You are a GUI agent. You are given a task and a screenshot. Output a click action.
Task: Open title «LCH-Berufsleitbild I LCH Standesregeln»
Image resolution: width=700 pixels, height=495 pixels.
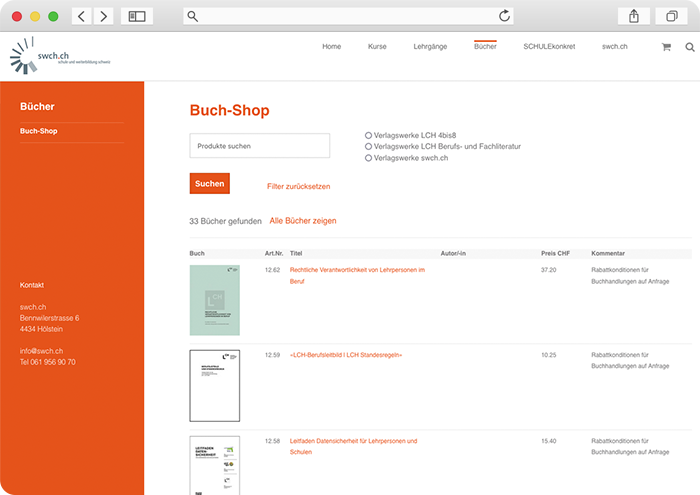coord(346,355)
